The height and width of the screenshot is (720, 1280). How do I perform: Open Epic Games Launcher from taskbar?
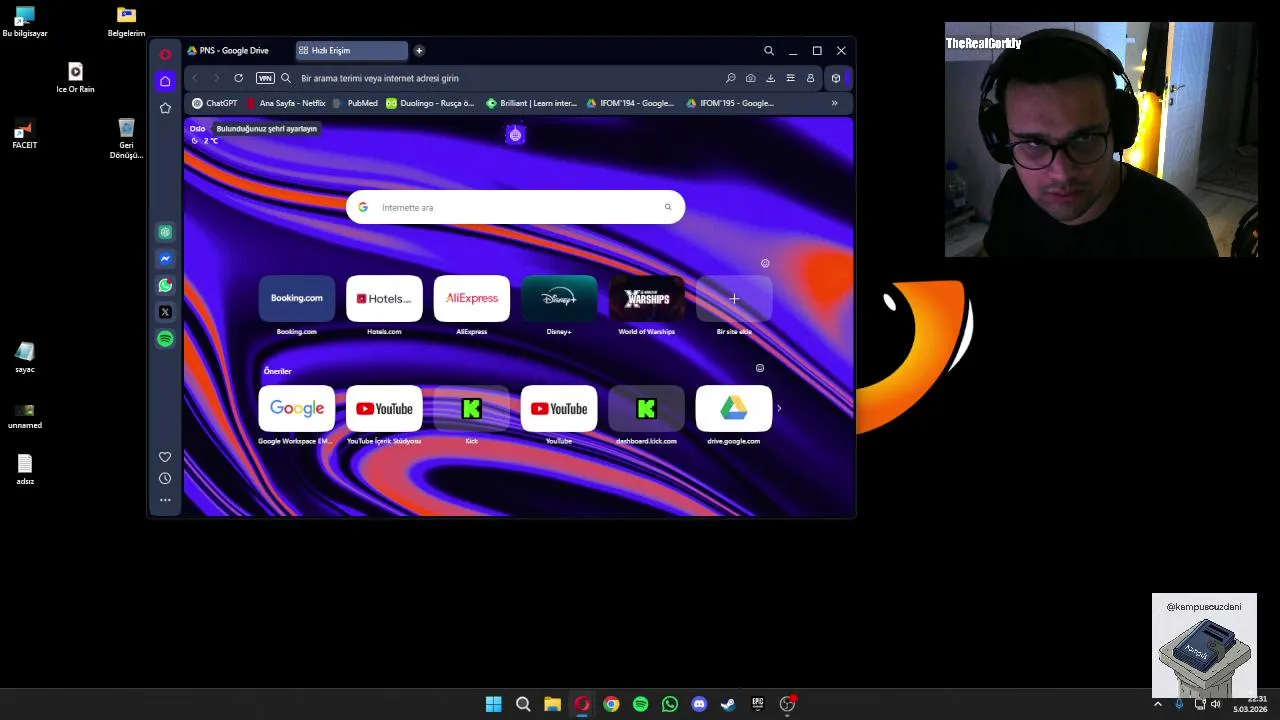pos(758,704)
